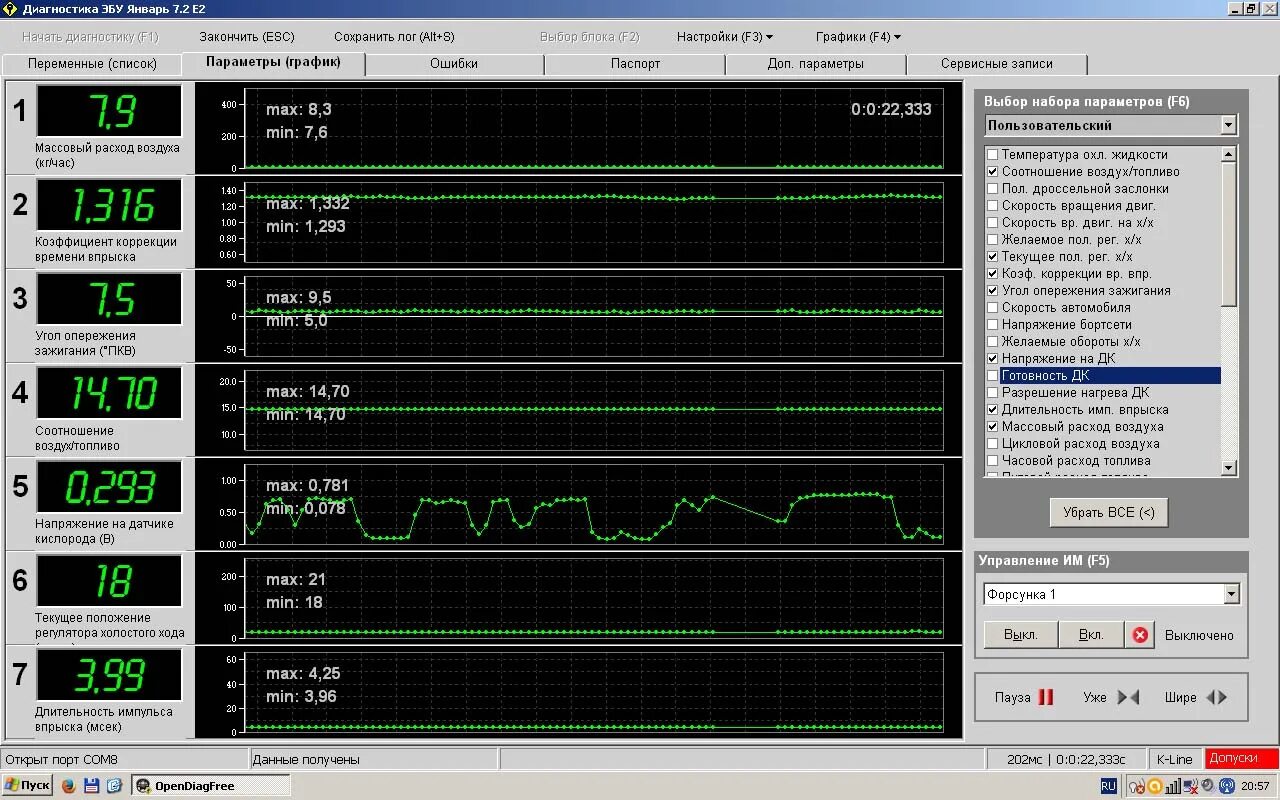Check Напряжение бортсети parameter
This screenshot has width=1280, height=800.
[992, 325]
